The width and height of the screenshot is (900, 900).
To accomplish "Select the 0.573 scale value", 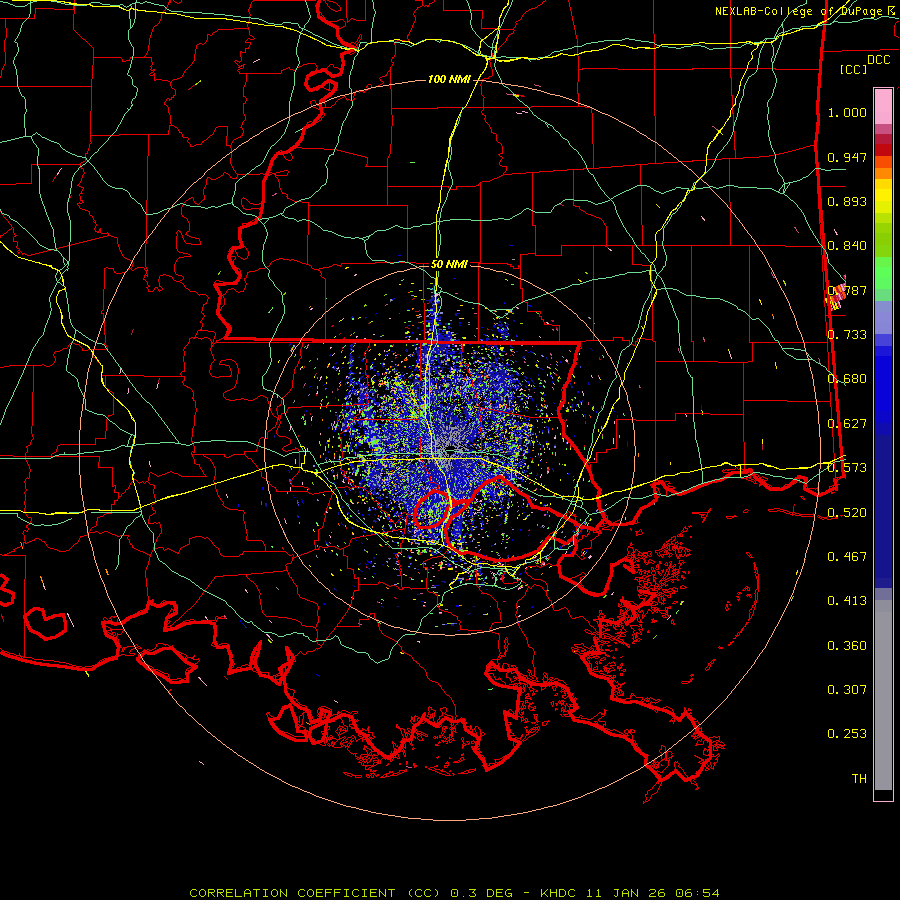I will click(x=847, y=468).
